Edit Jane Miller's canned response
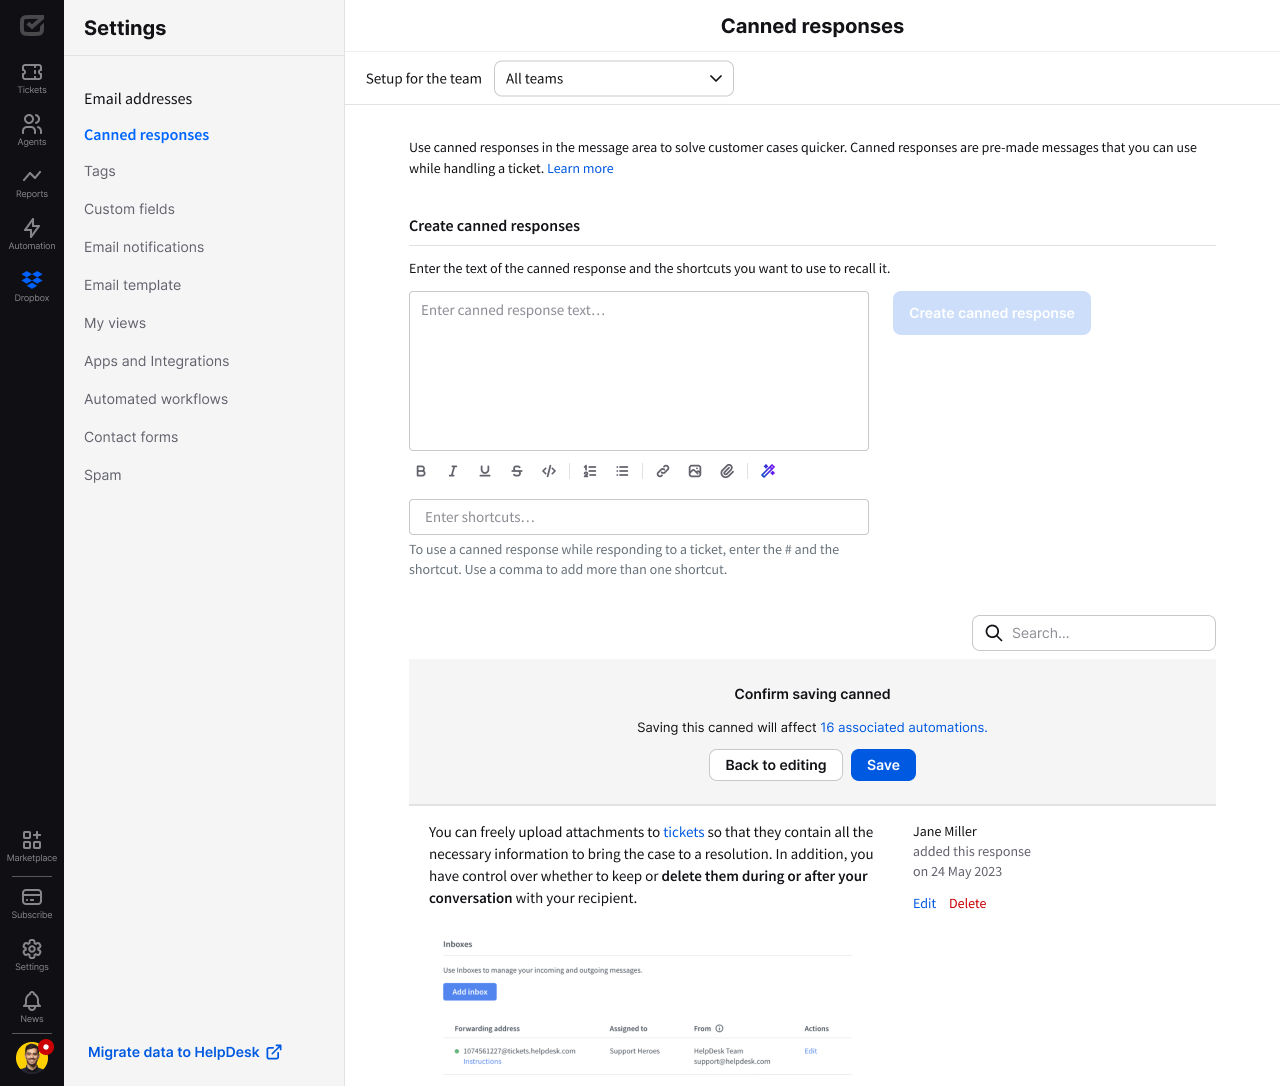This screenshot has height=1086, width=1280. [x=924, y=903]
